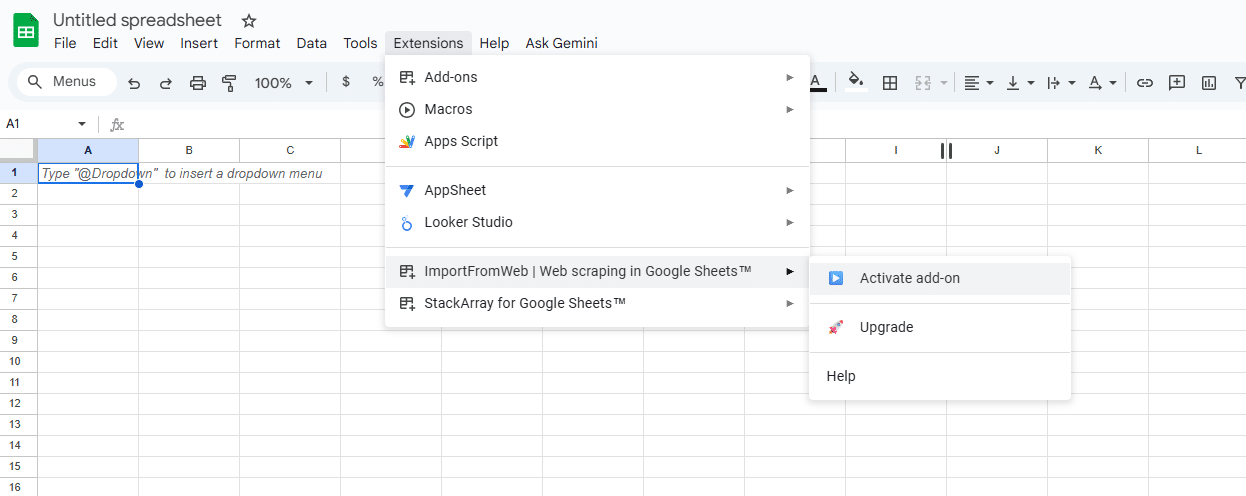Open the 100% zoom dropdown
Viewport: 1246px width, 496px height.
pyautogui.click(x=283, y=83)
